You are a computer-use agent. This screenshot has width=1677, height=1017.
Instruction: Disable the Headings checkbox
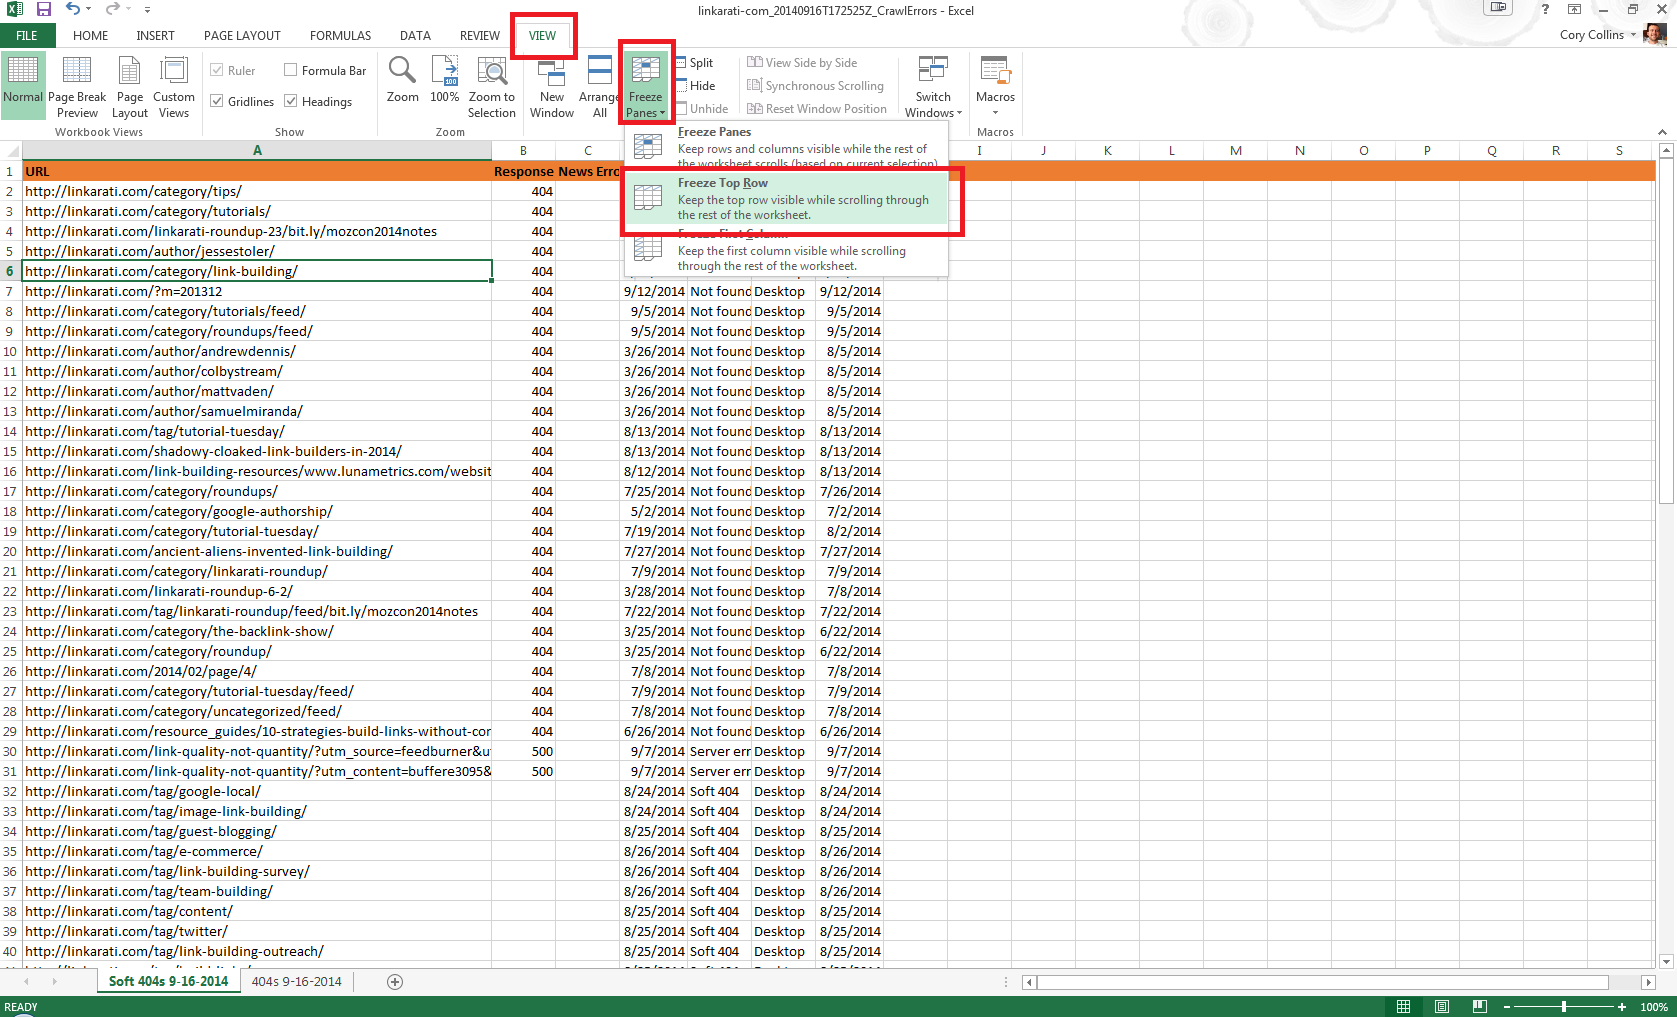(x=290, y=100)
